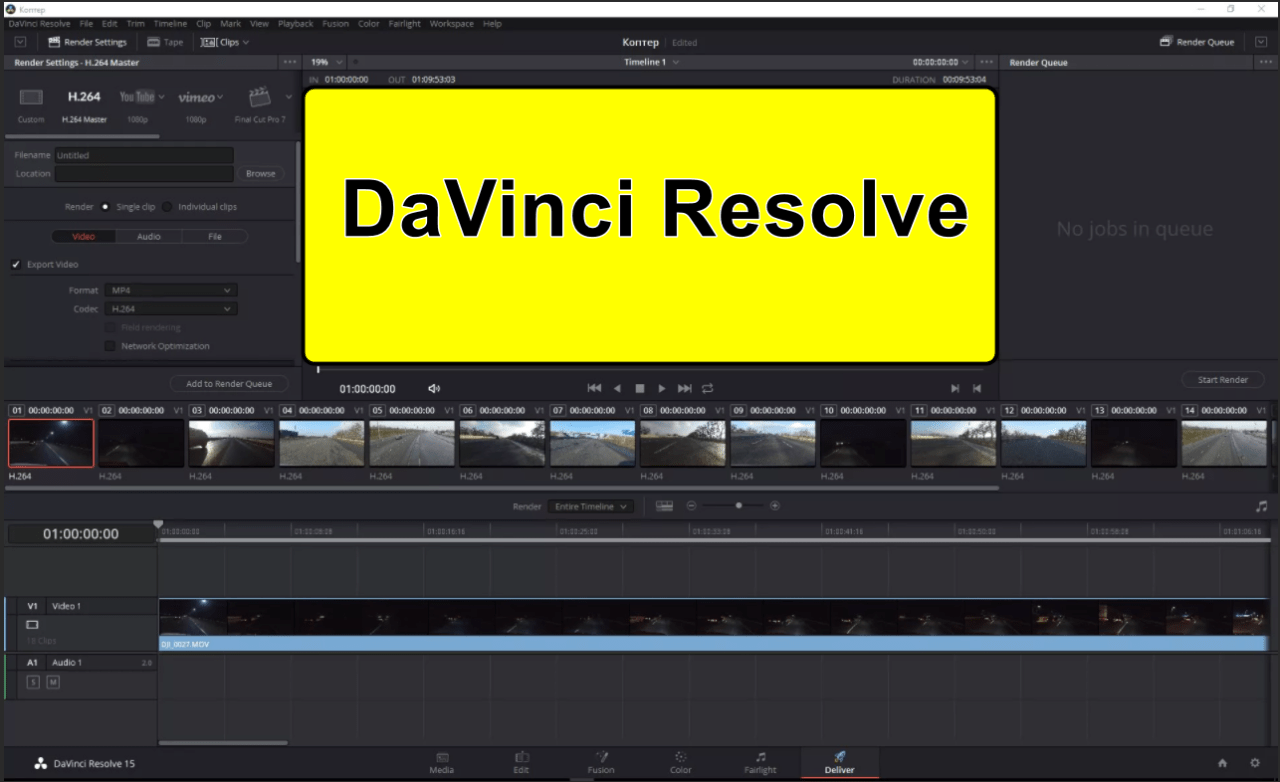Click the Add to Render Queue button
Image resolution: width=1280 pixels, height=782 pixels.
229,384
